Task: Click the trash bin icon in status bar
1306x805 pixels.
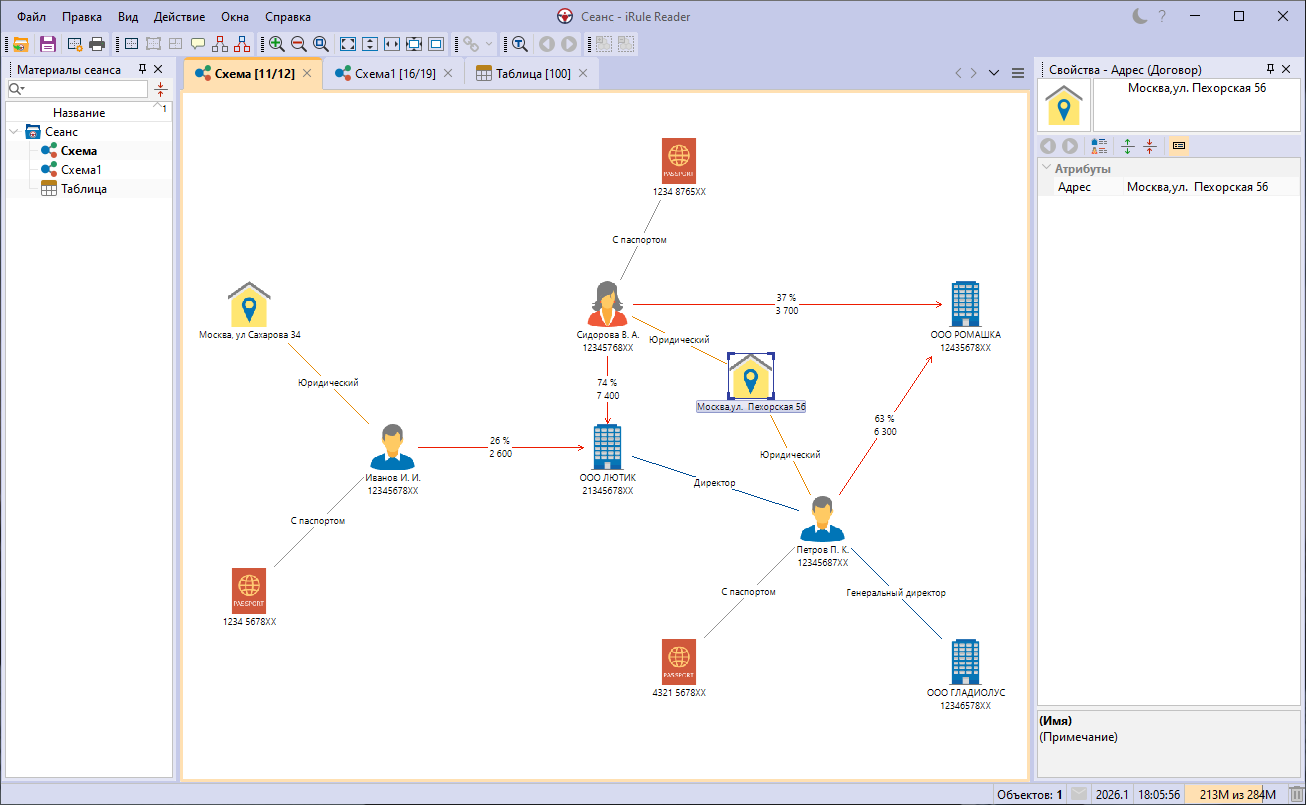Action: (x=1295, y=794)
